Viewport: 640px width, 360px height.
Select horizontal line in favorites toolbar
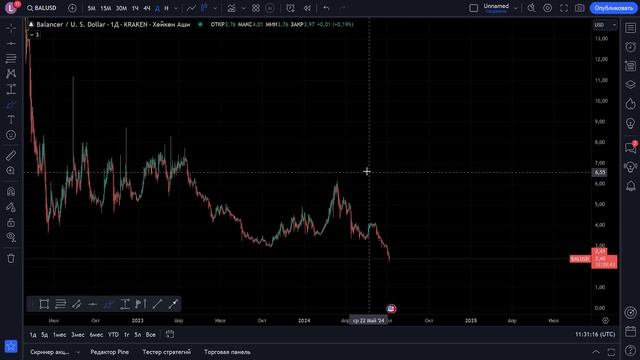point(93,304)
